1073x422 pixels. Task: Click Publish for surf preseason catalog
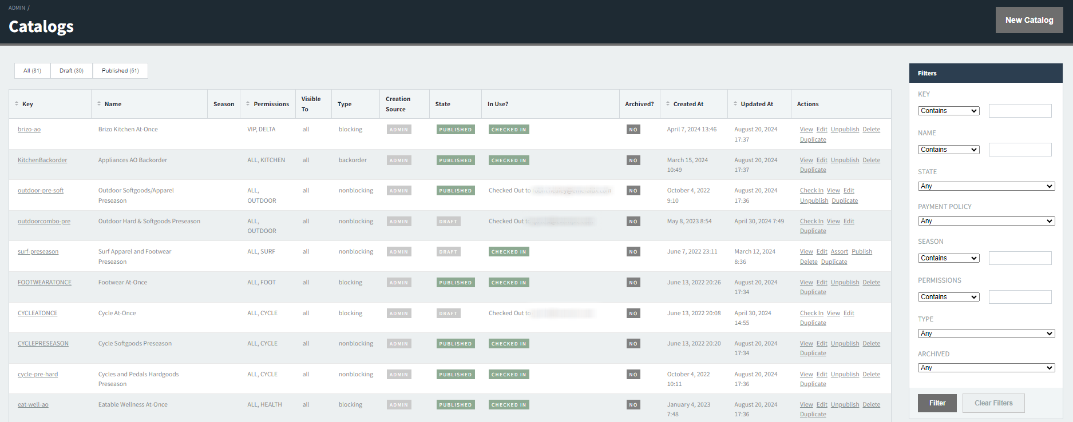[x=862, y=252]
